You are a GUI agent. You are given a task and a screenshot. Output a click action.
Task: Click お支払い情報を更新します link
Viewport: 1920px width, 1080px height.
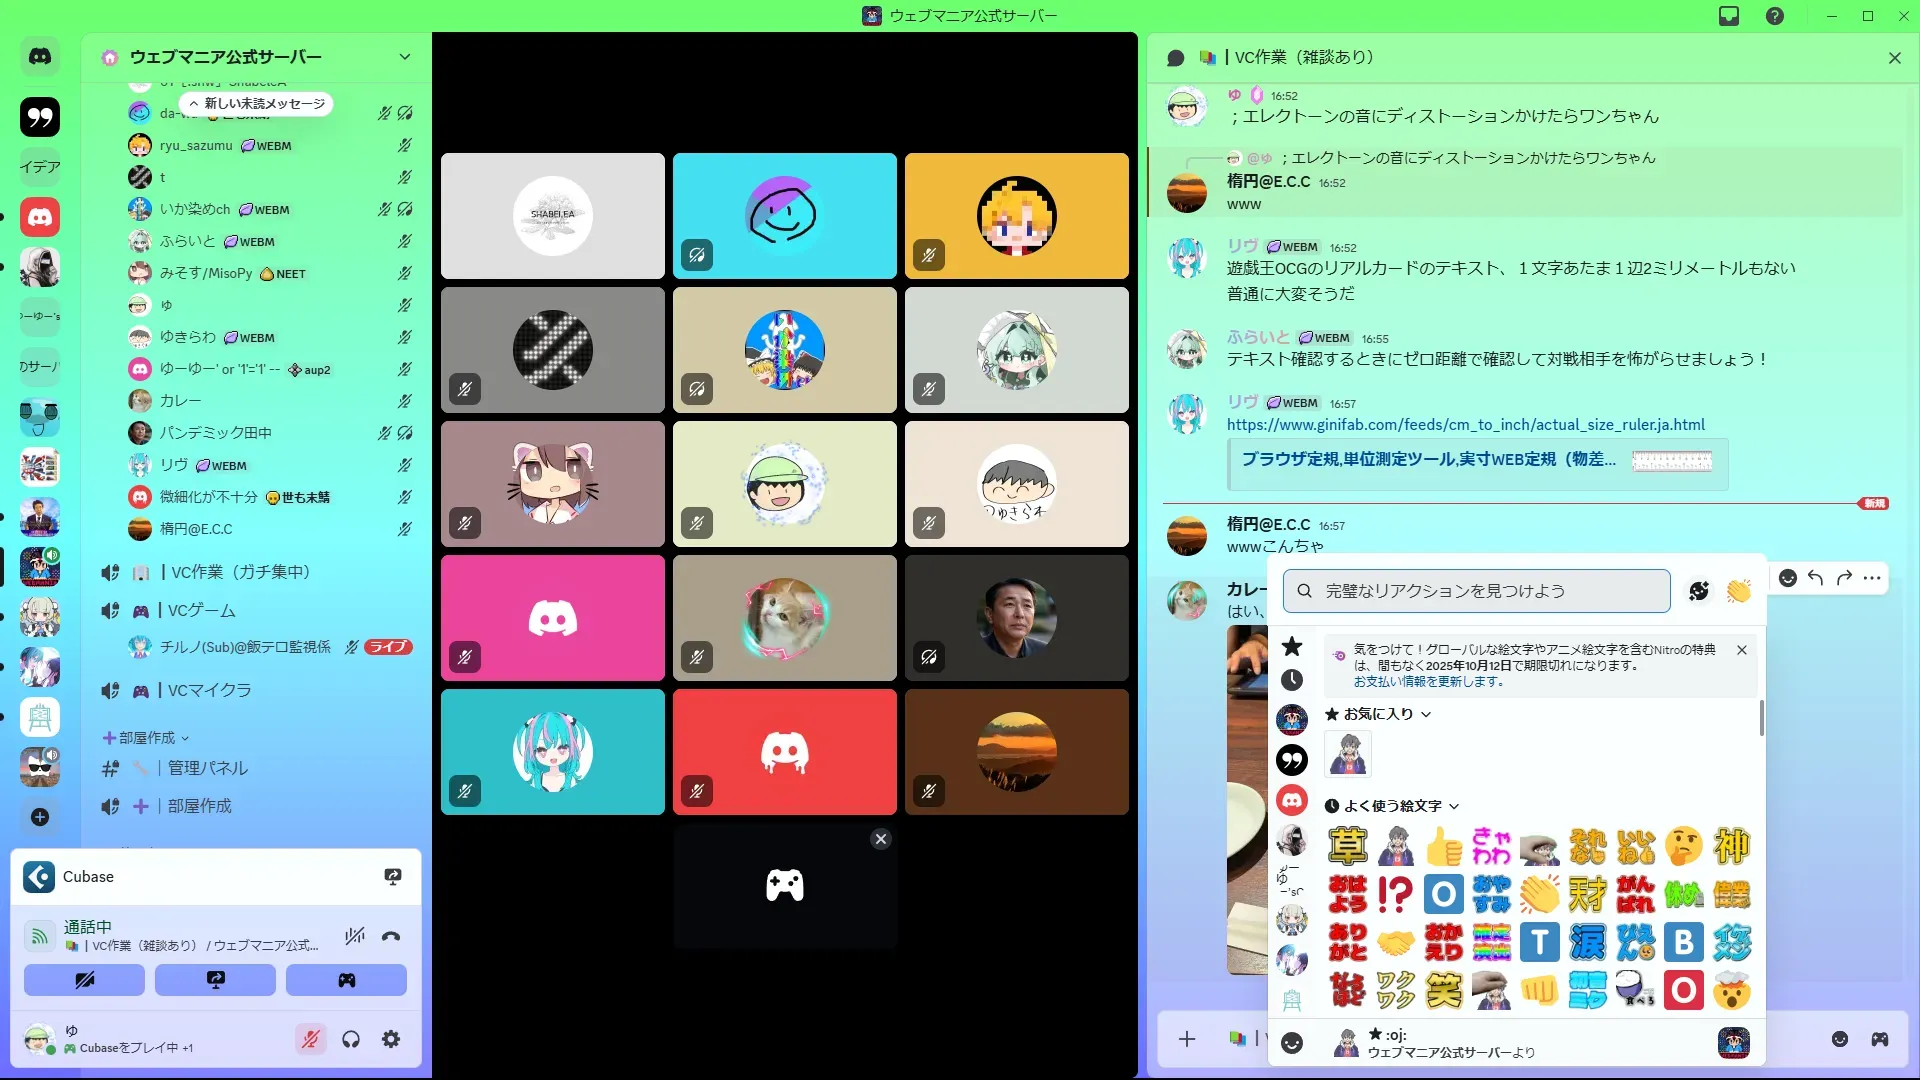click(x=1428, y=682)
